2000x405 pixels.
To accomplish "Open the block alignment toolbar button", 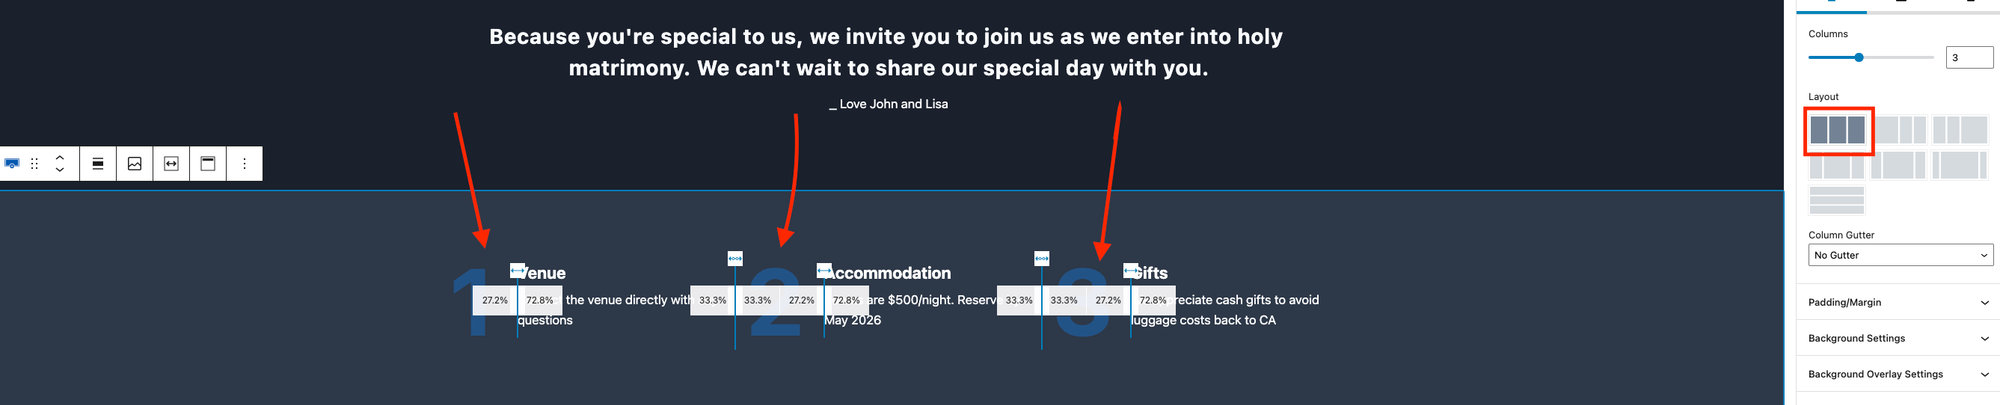I will coord(98,163).
